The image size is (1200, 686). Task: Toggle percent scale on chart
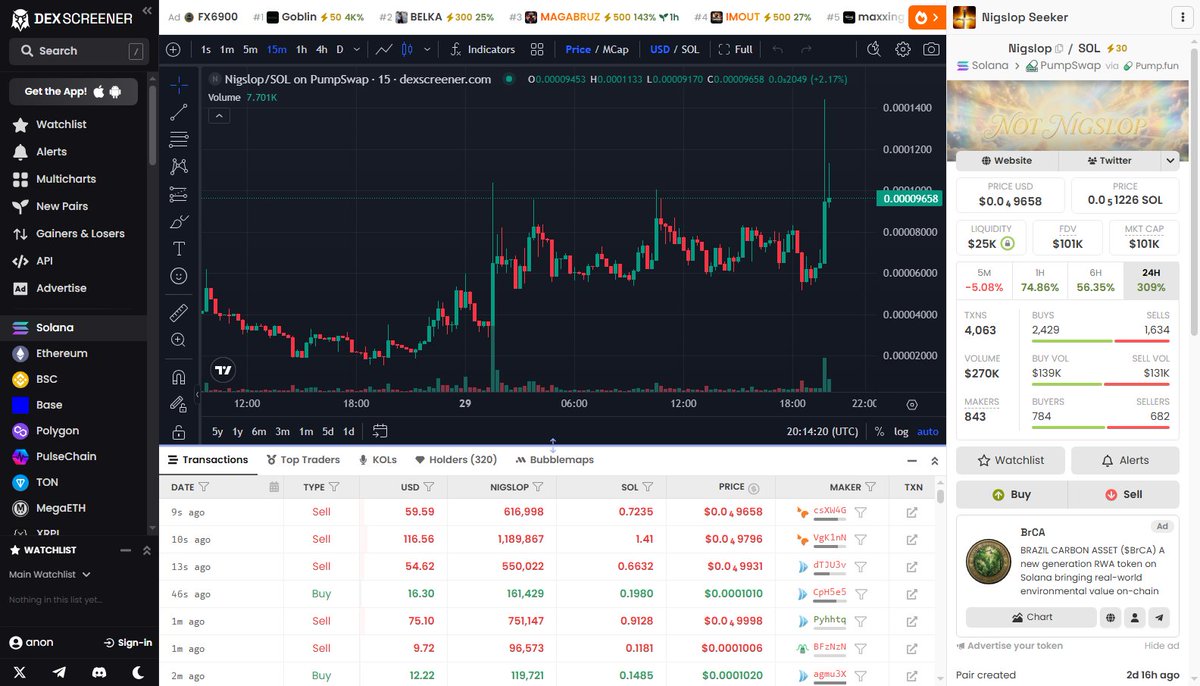point(879,432)
